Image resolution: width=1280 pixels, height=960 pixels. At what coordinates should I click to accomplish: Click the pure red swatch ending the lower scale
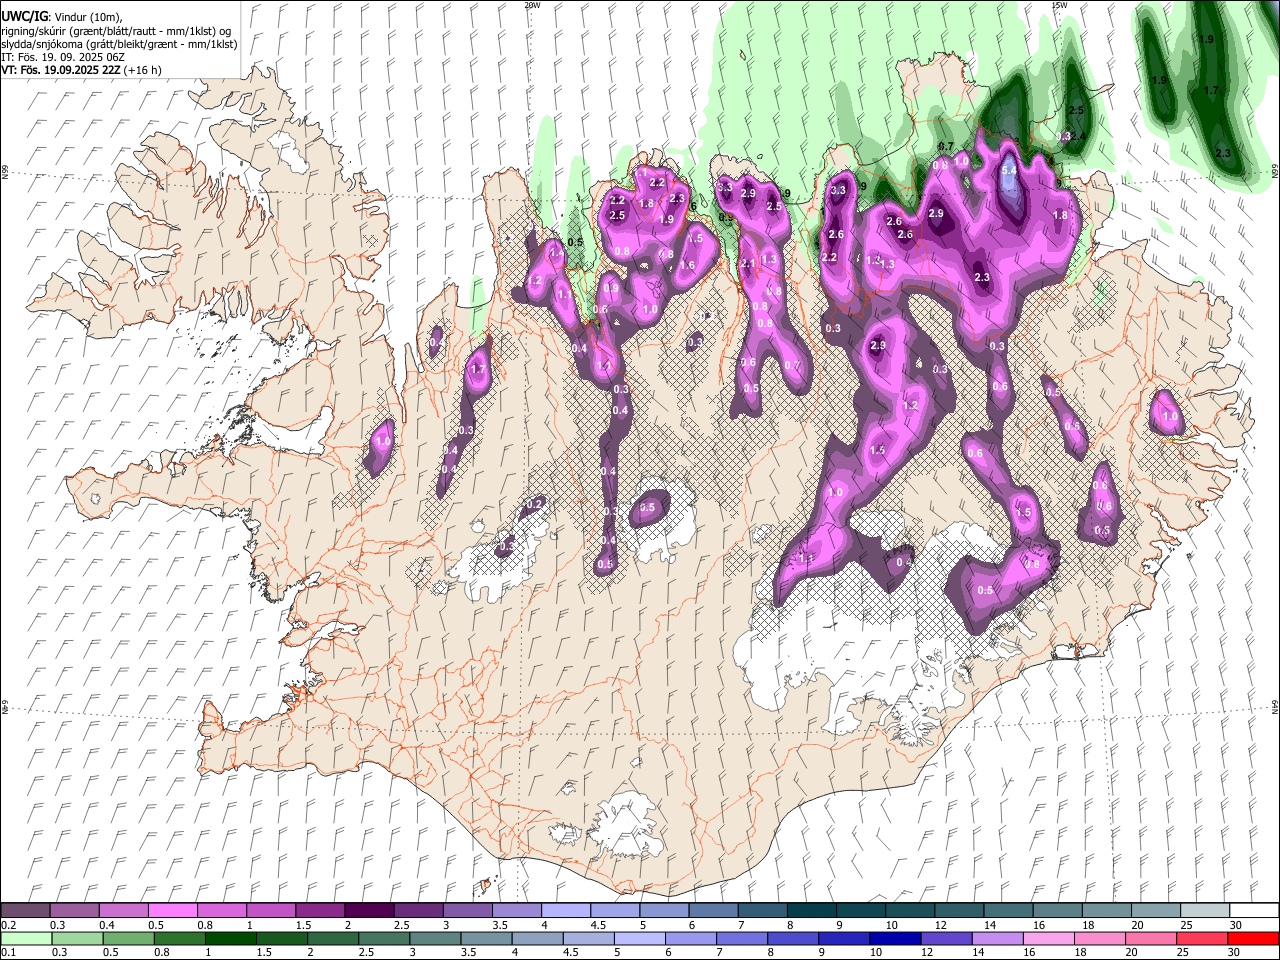coord(1253,939)
